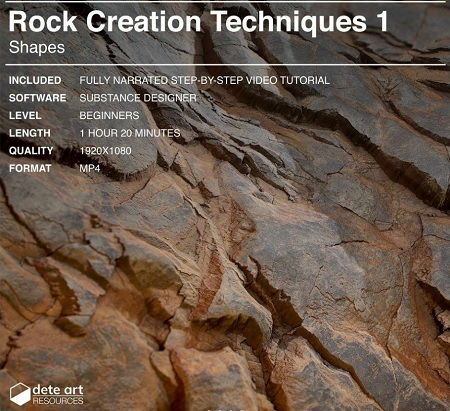Click the dete art hexagon logo icon
The image size is (450, 411).
[x=20, y=394]
